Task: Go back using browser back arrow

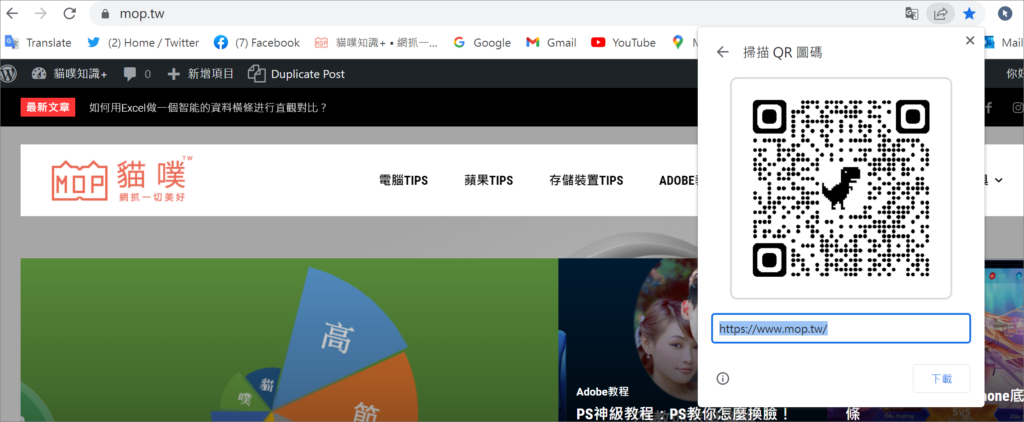Action: (12, 14)
